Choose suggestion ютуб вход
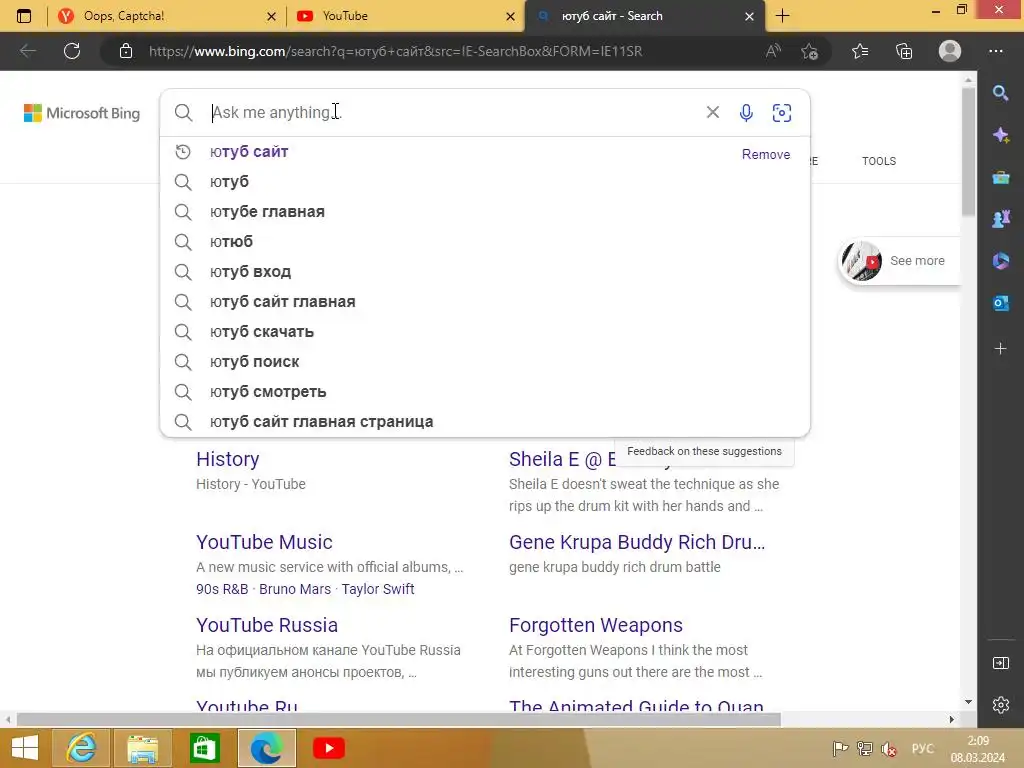This screenshot has height=768, width=1024. 485,272
